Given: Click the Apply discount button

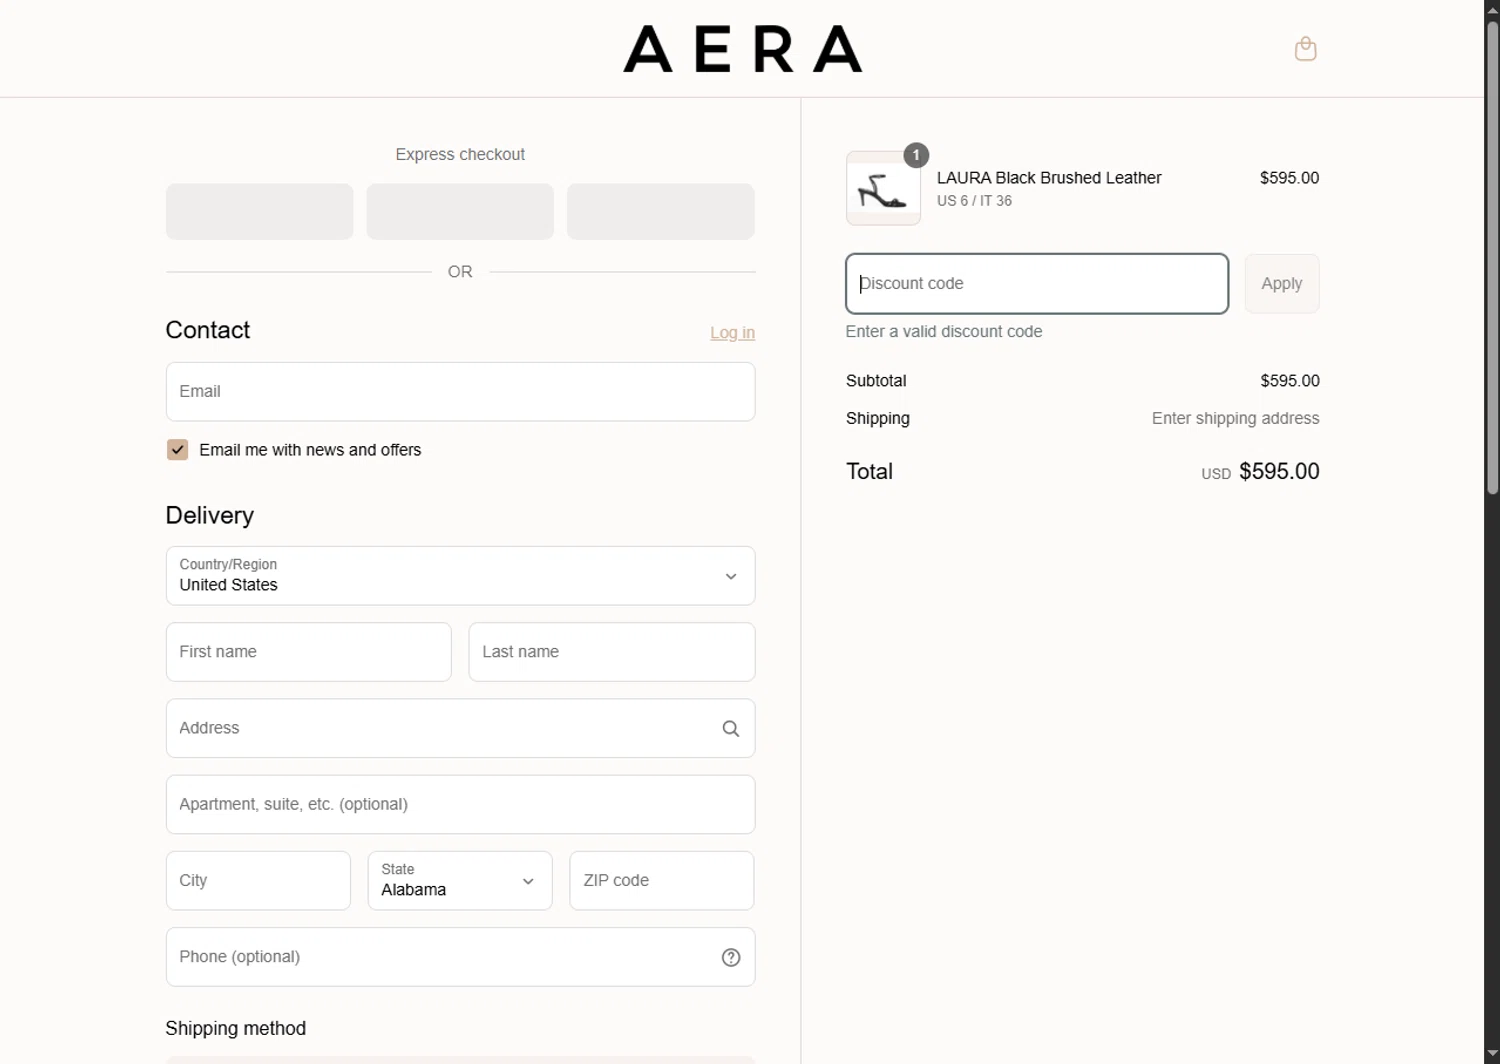Looking at the screenshot, I should point(1282,284).
